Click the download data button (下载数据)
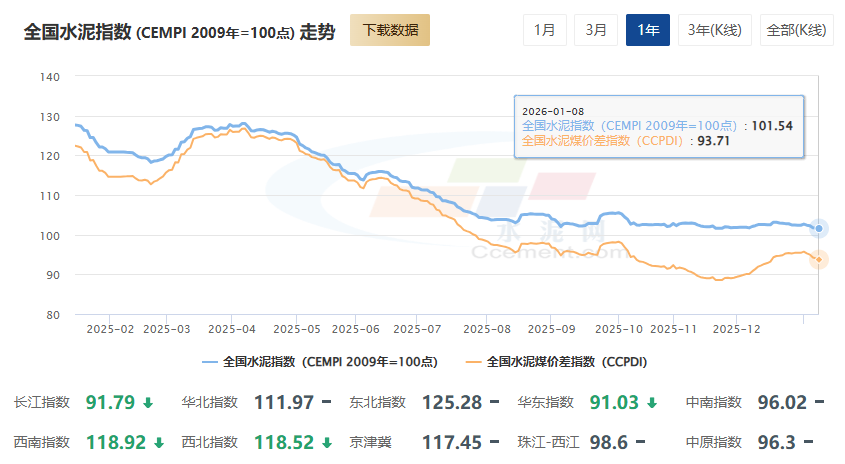Image resolution: width=845 pixels, height=464 pixels. 389,30
